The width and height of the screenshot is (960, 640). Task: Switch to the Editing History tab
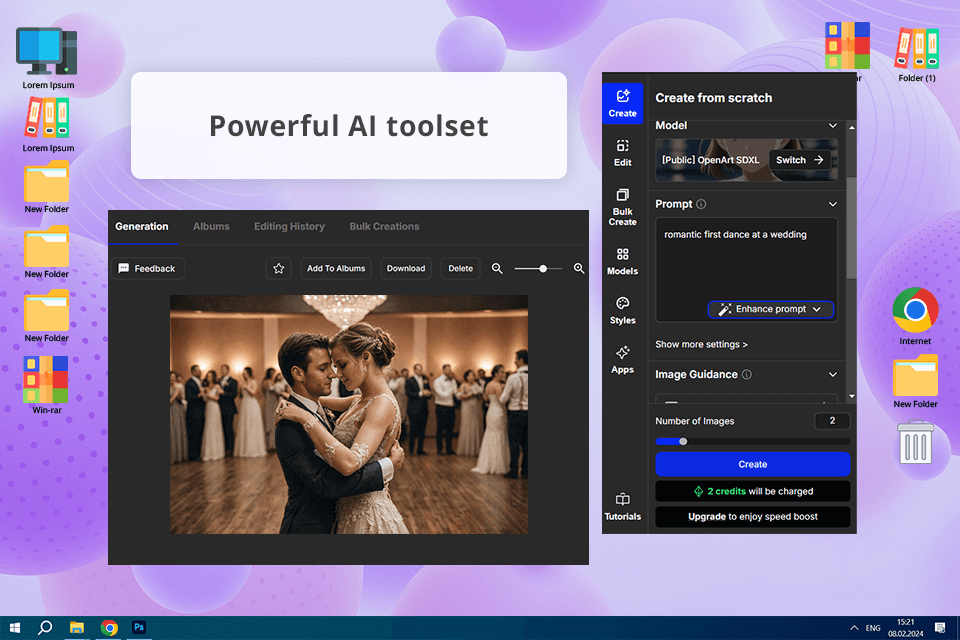tap(289, 227)
